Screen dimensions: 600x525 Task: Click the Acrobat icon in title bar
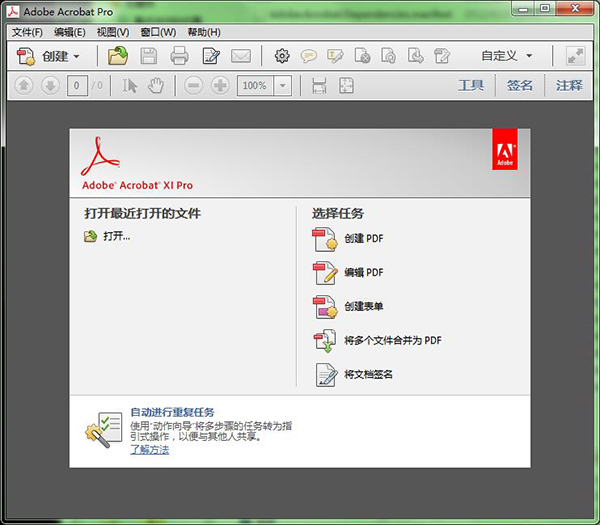(x=13, y=11)
